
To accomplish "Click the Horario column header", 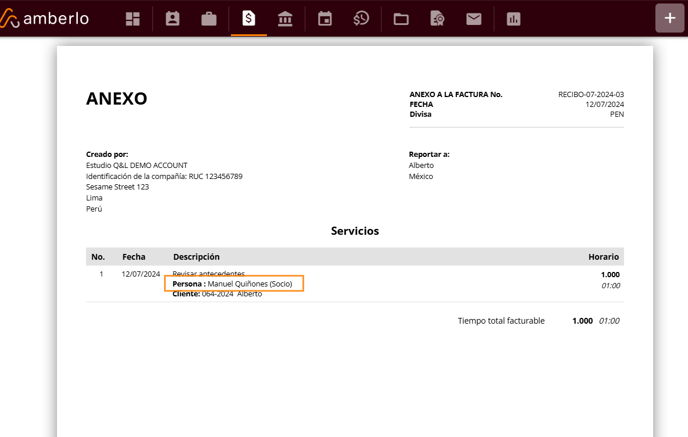I will 603,257.
